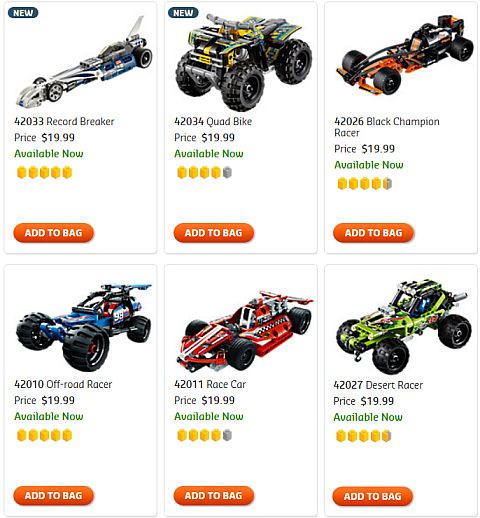The image size is (480, 518).
Task: Add Black Champion Racer to bag
Action: (x=373, y=233)
